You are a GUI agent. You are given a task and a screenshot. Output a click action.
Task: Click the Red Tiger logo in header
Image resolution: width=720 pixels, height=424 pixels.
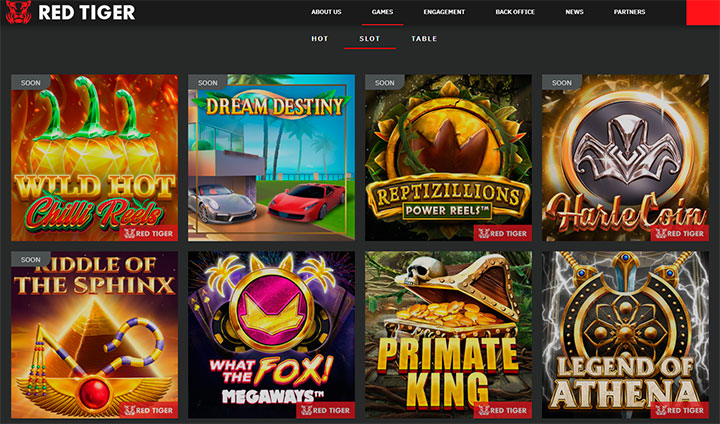[69, 12]
